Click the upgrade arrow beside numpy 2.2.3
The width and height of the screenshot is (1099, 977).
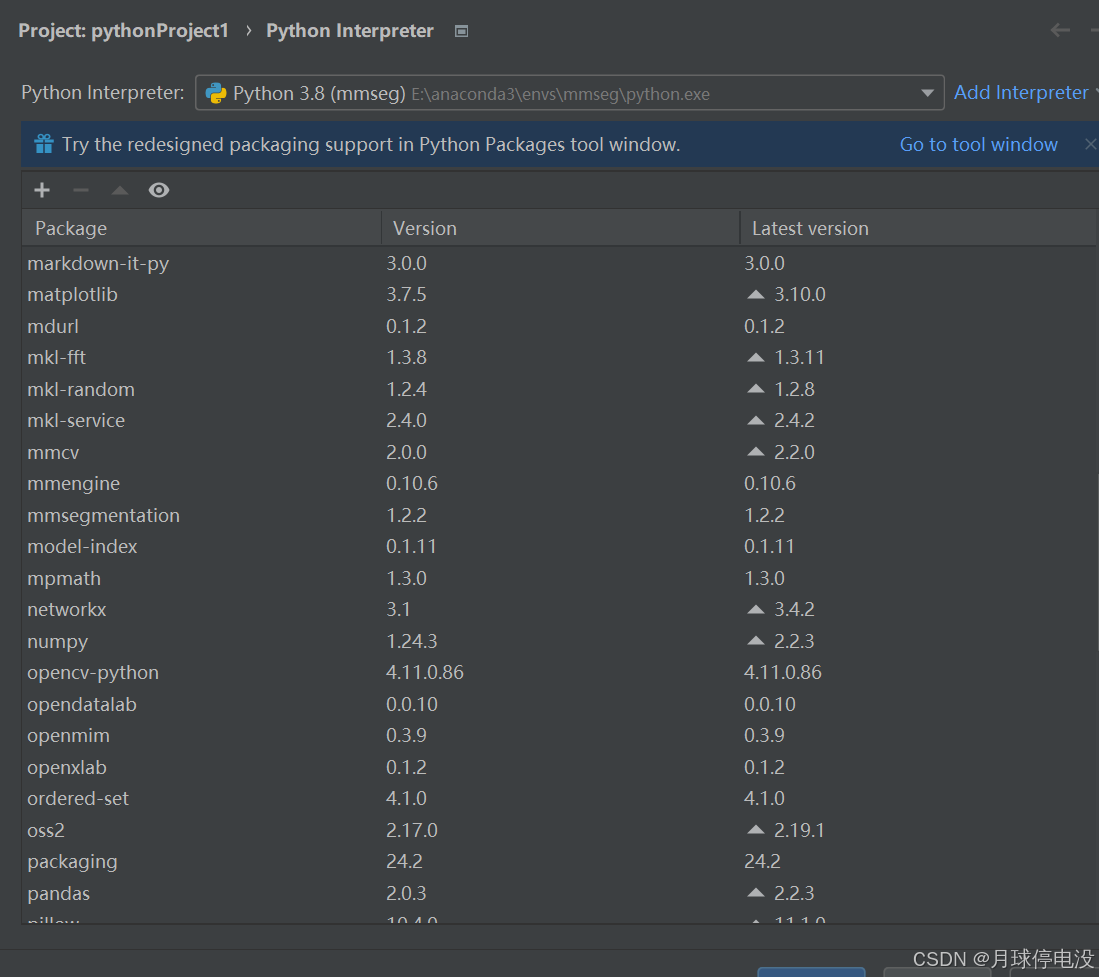click(x=756, y=641)
